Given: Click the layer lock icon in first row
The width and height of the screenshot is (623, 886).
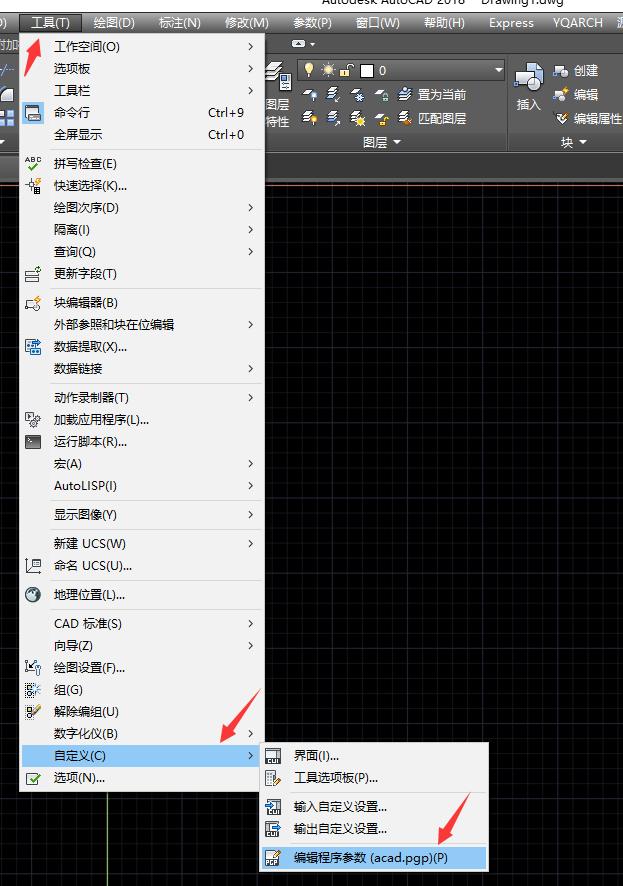Looking at the screenshot, I should 382,94.
